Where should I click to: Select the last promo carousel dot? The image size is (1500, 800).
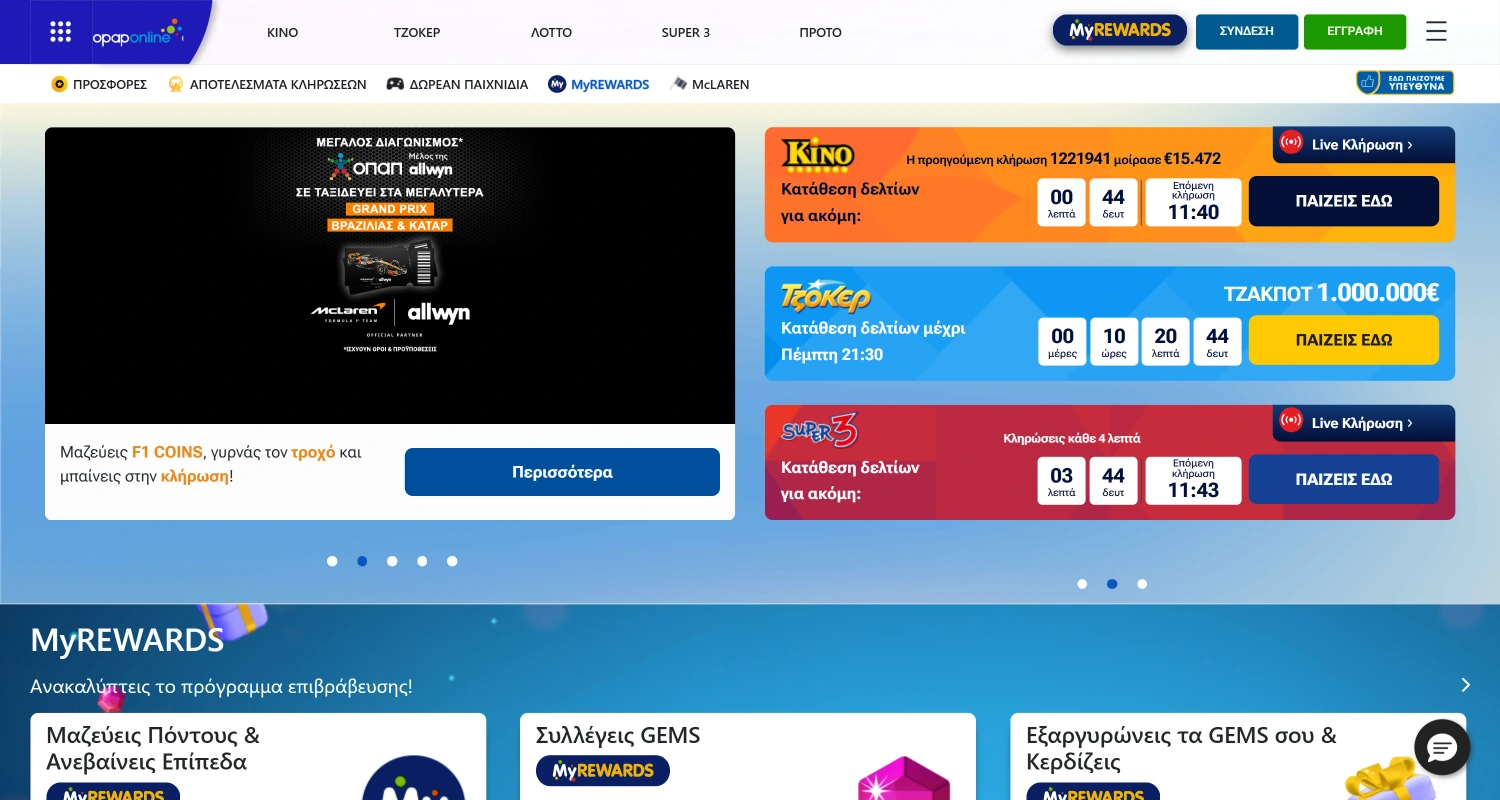coord(452,561)
